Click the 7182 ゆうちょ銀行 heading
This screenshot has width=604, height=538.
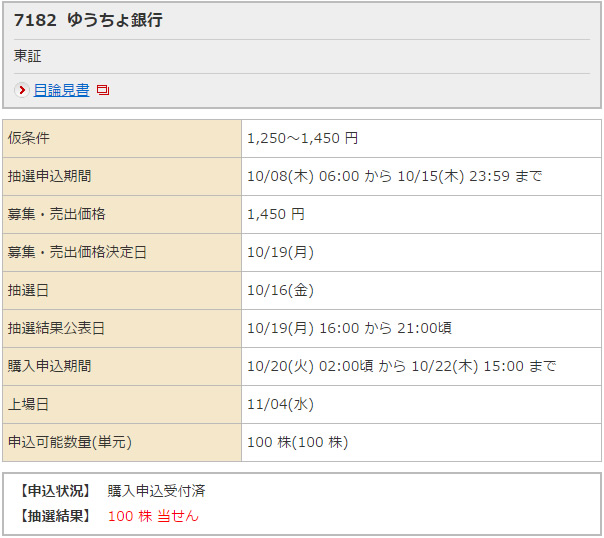pos(88,20)
